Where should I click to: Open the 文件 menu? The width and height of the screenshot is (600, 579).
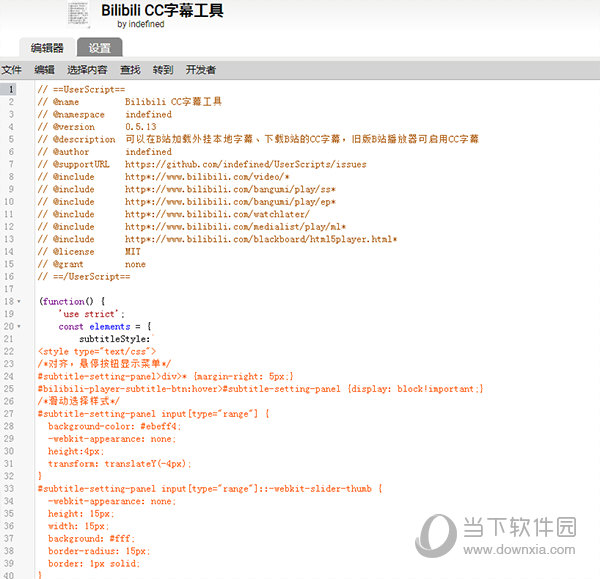point(11,70)
